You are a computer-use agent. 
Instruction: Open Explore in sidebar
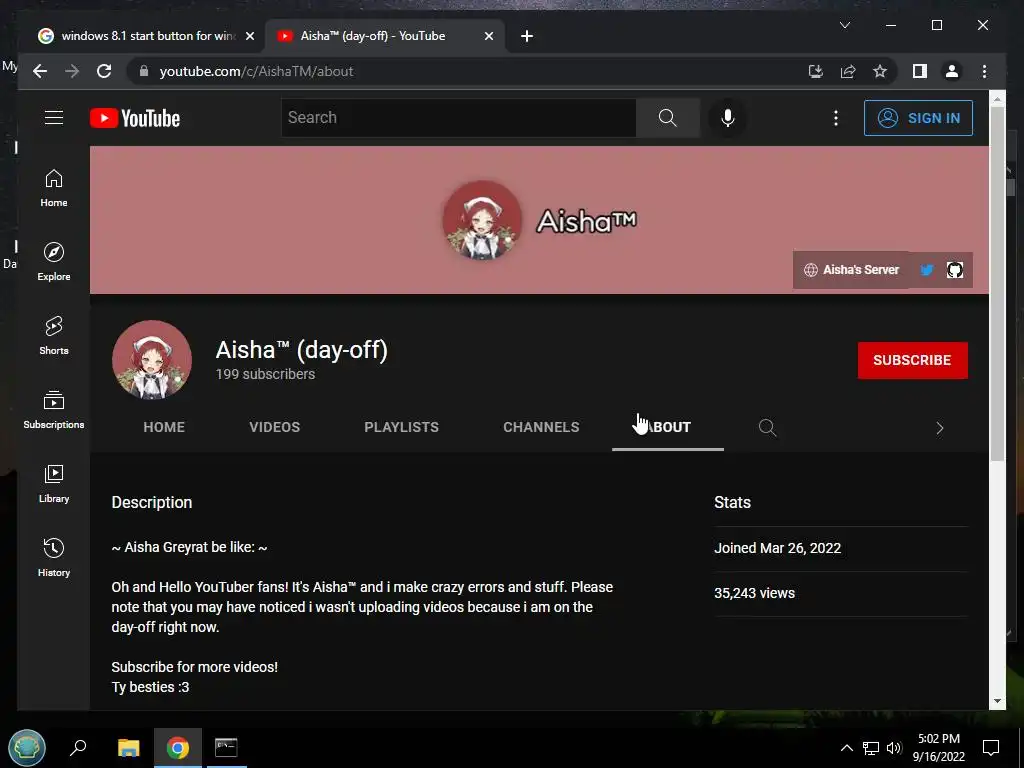tap(54, 262)
